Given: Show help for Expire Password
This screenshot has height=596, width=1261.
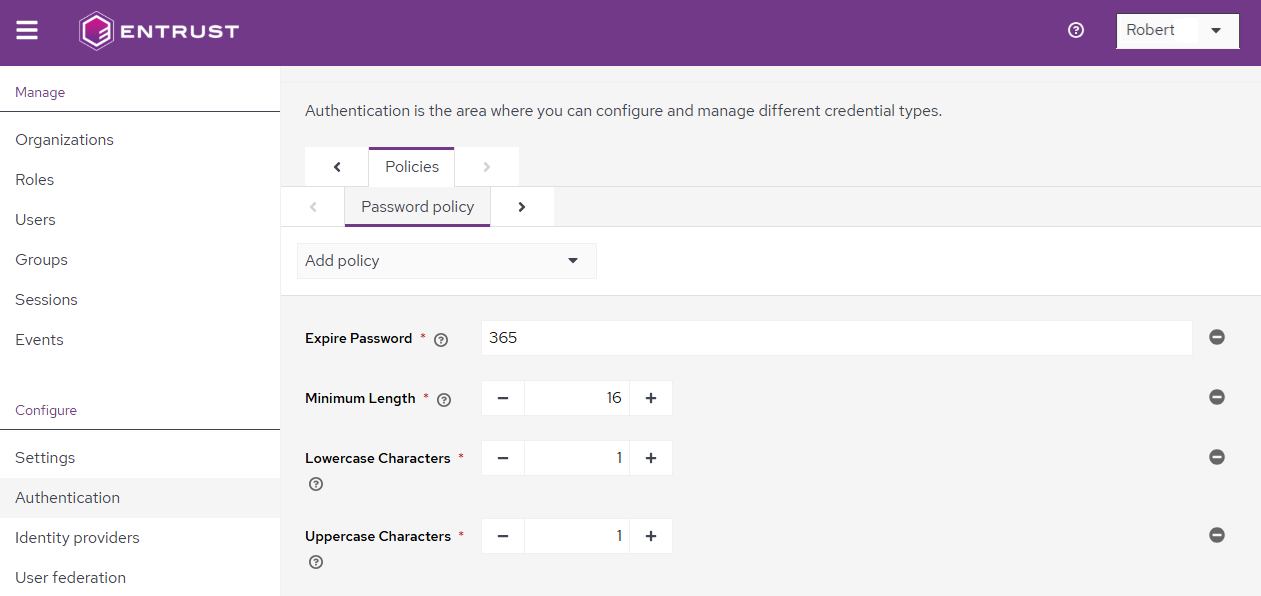Looking at the screenshot, I should pyautogui.click(x=441, y=340).
